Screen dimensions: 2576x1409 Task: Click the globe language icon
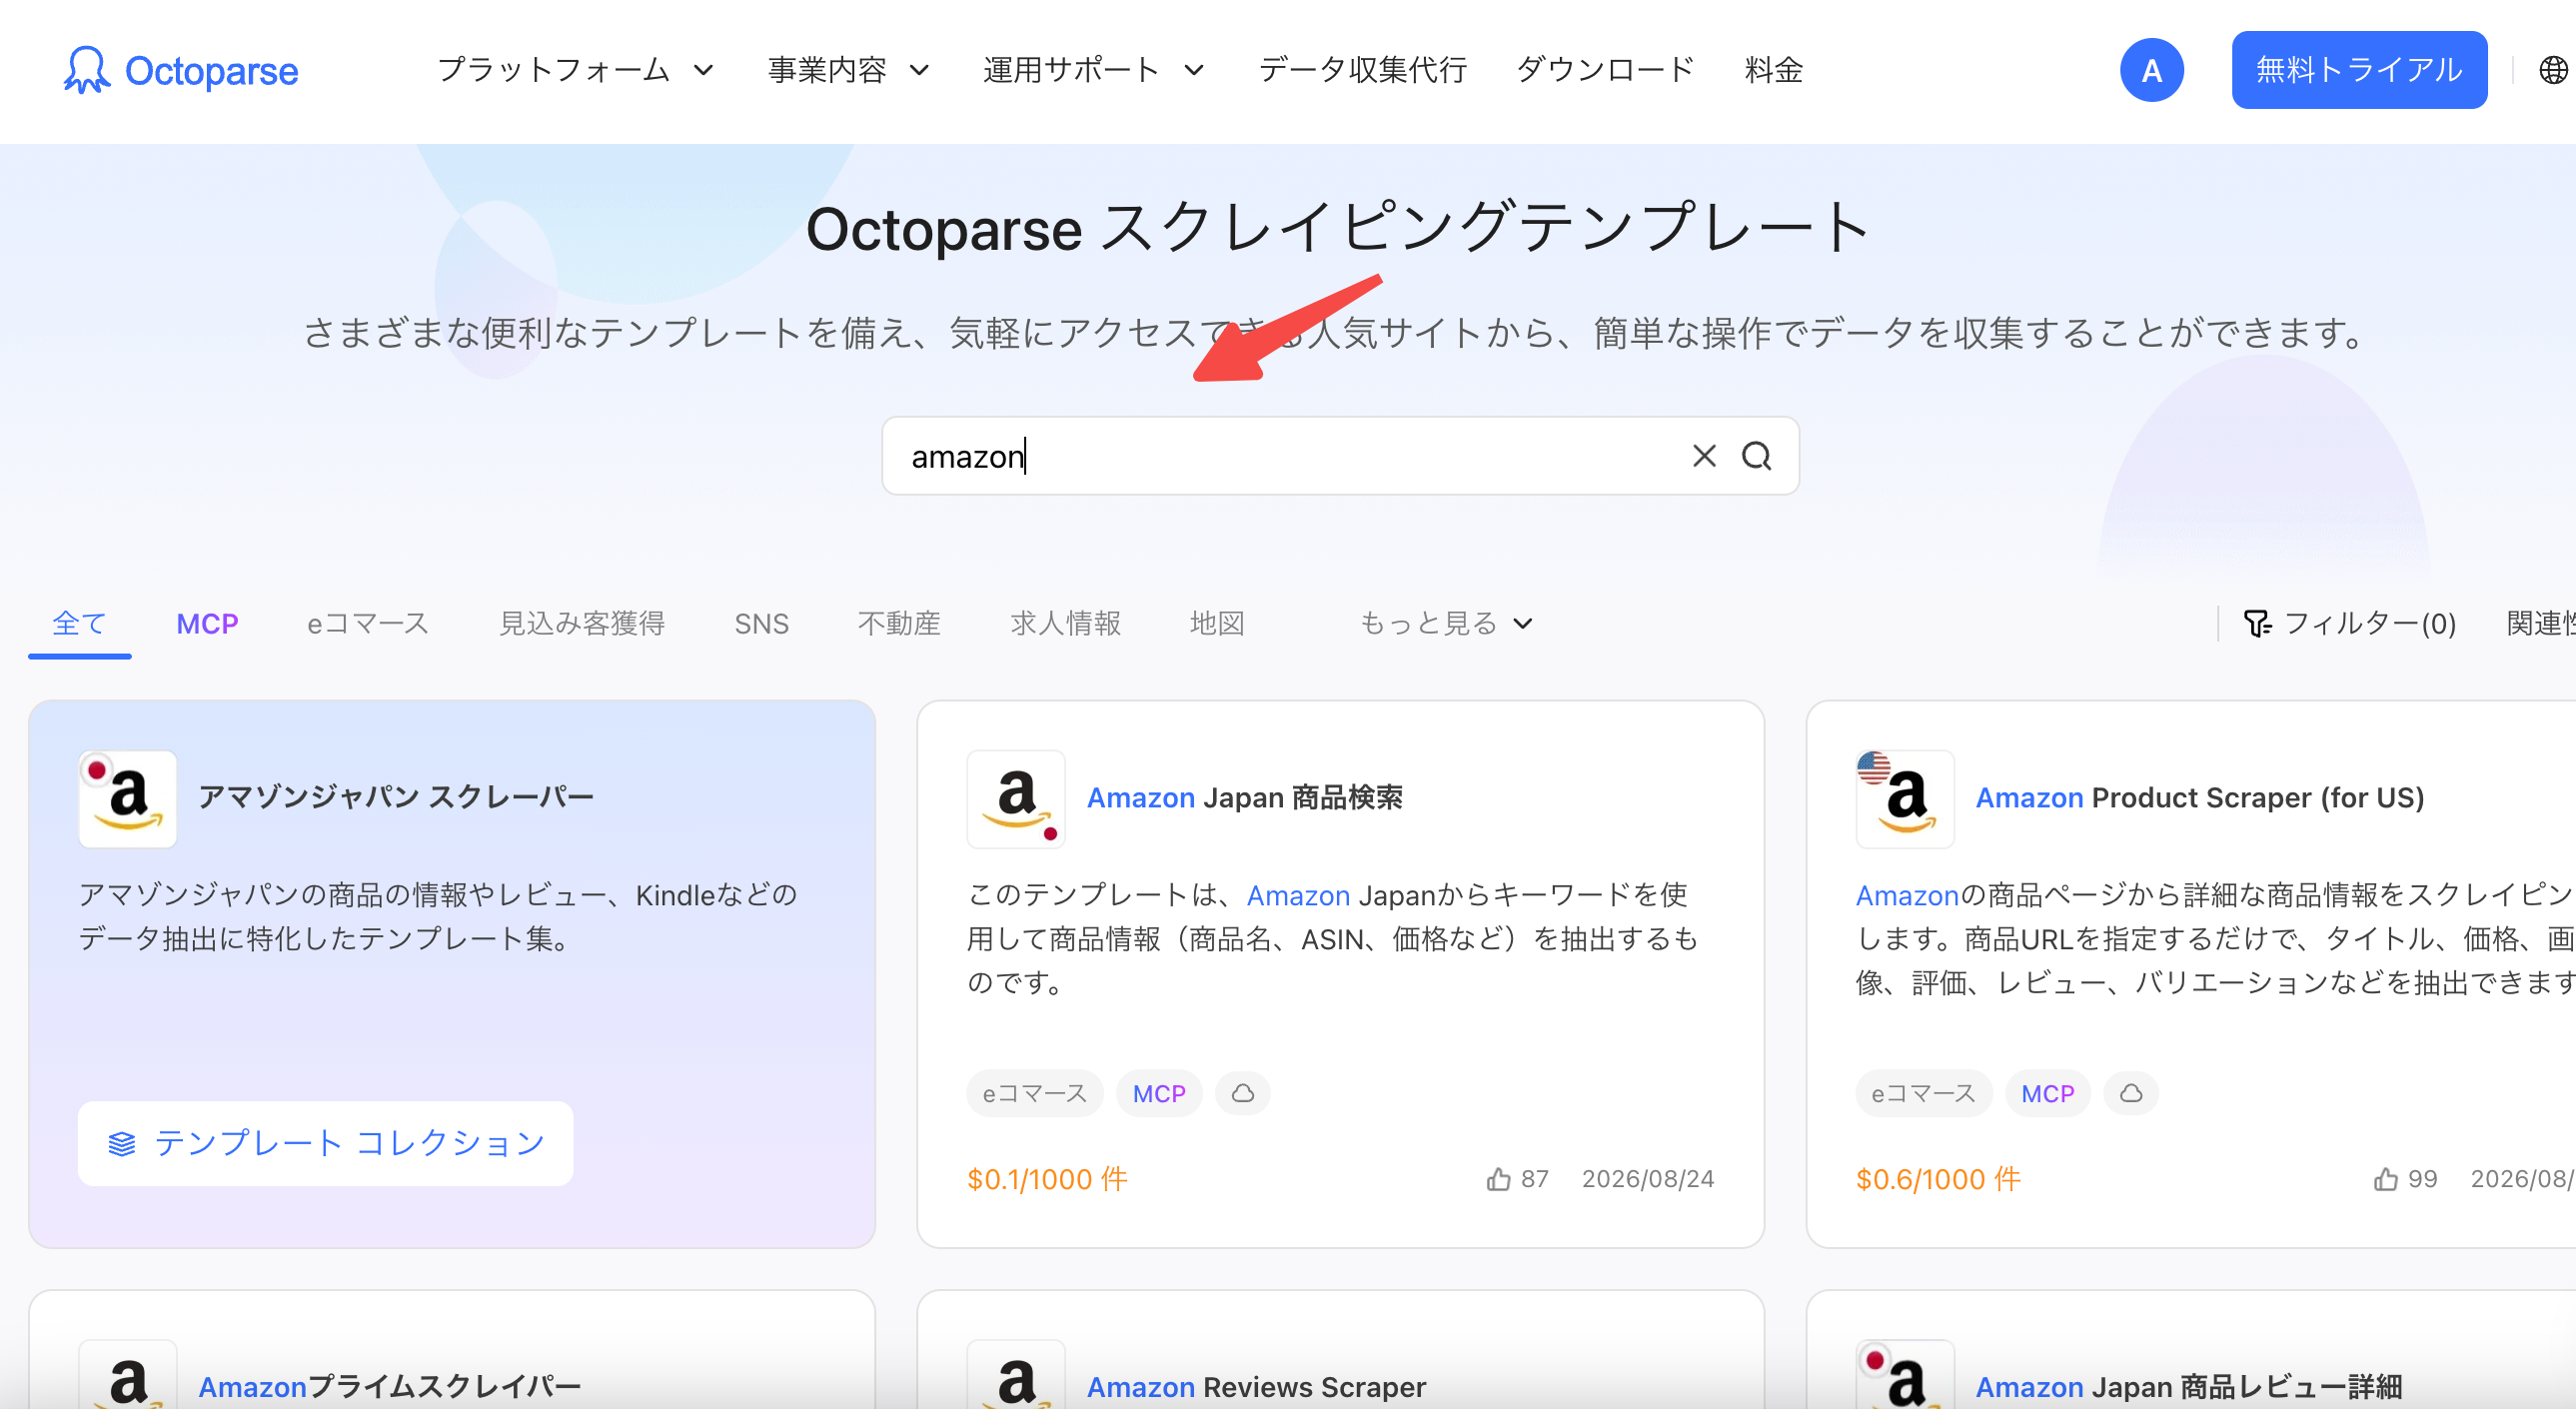point(2553,70)
